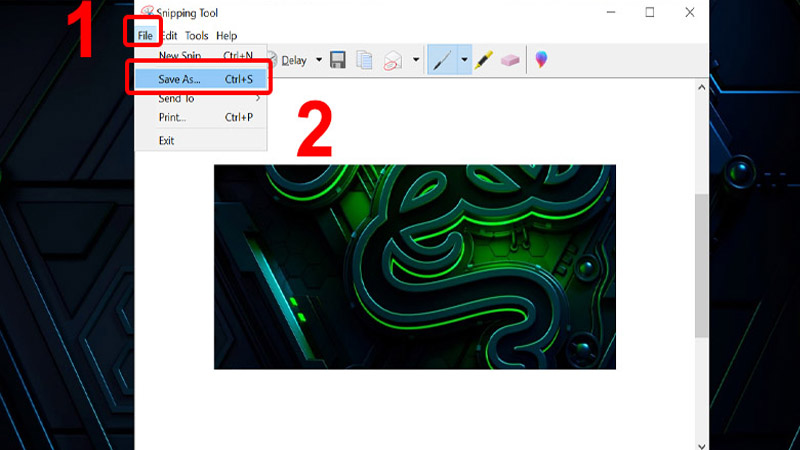Select the pink Eraser tool
This screenshot has height=450, width=800.
(x=510, y=60)
